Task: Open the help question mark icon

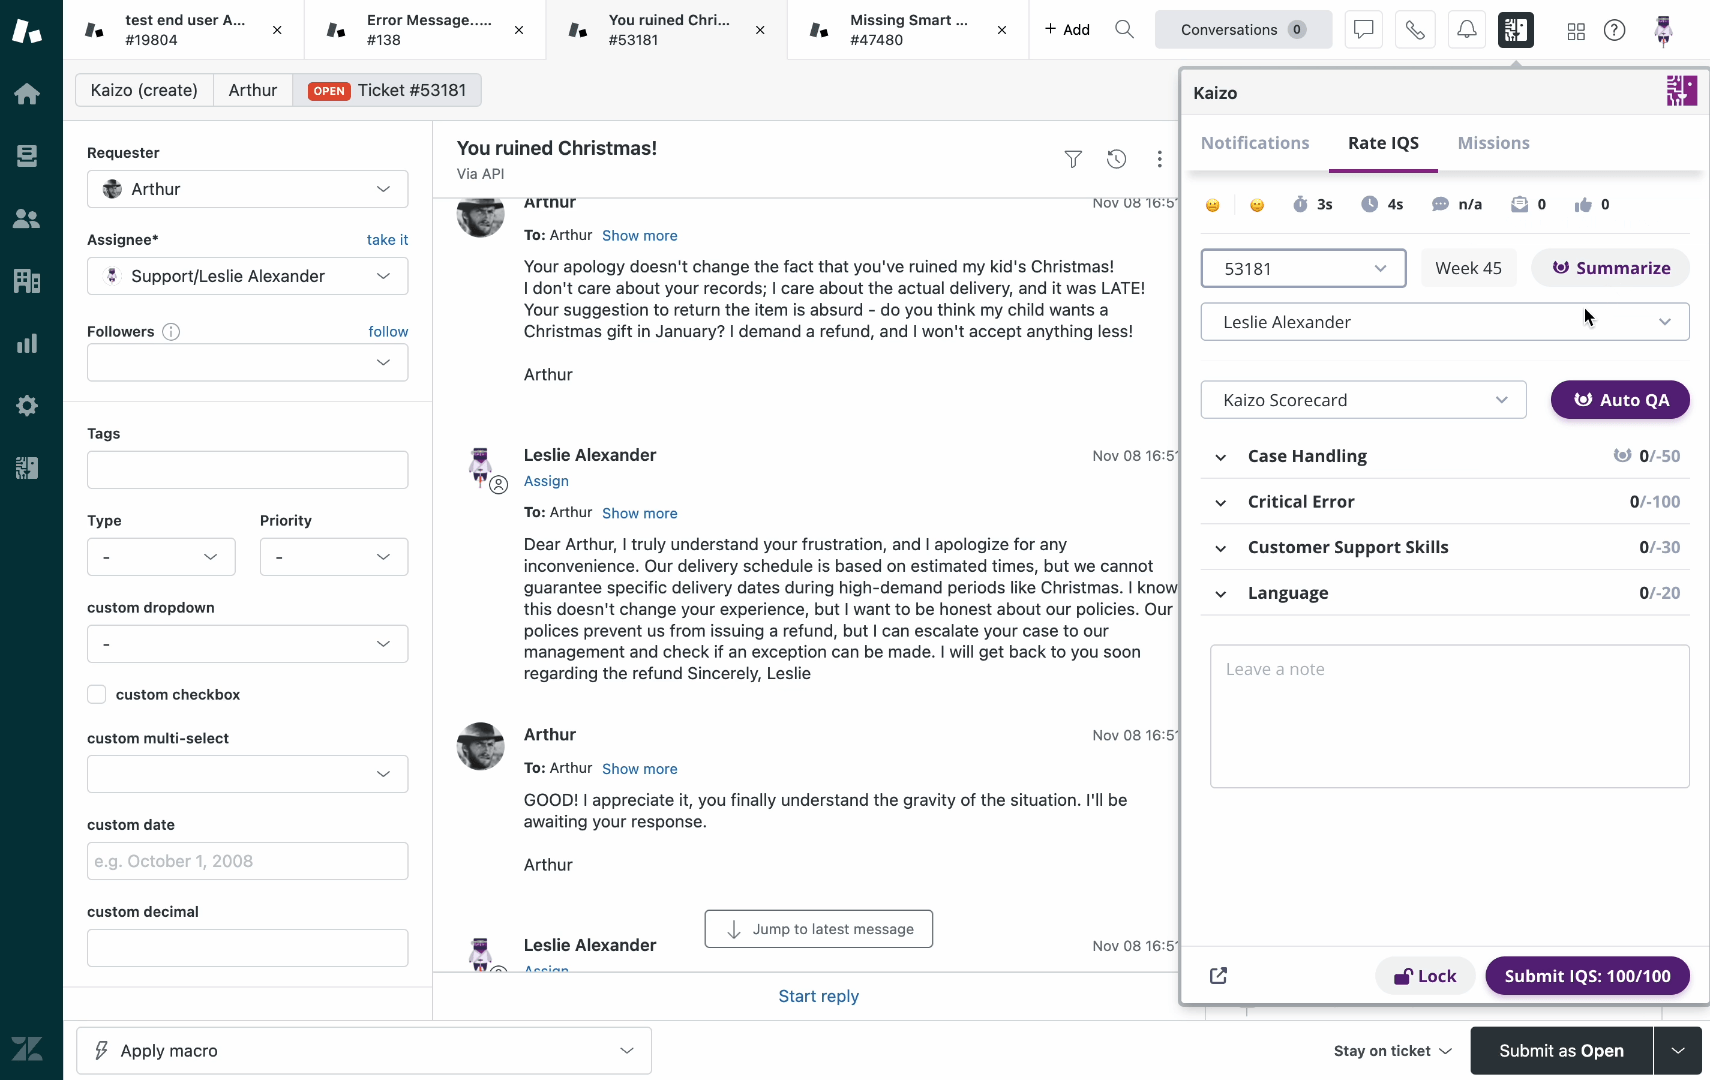Action: [x=1614, y=30]
